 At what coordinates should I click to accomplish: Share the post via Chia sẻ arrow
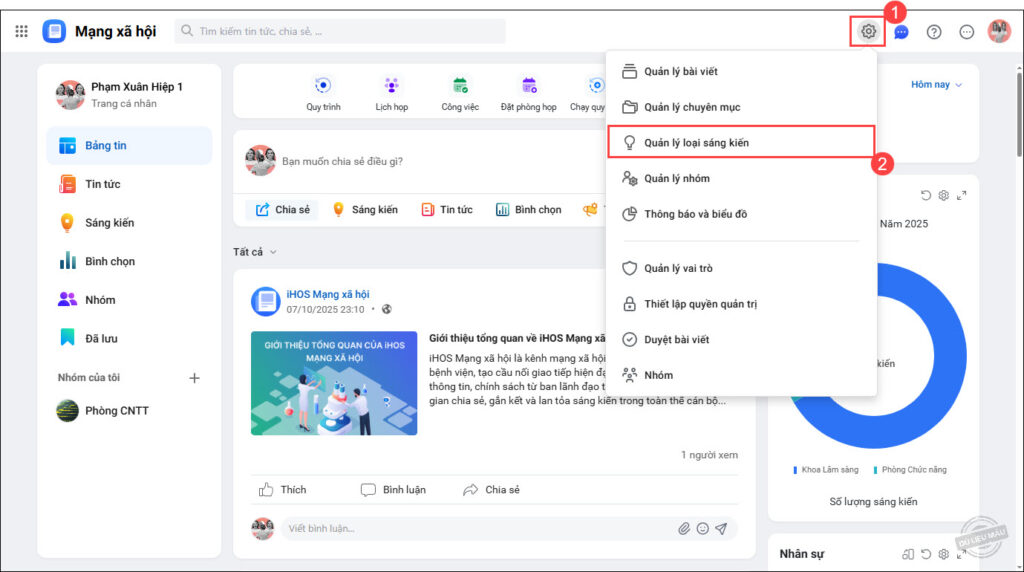point(491,490)
